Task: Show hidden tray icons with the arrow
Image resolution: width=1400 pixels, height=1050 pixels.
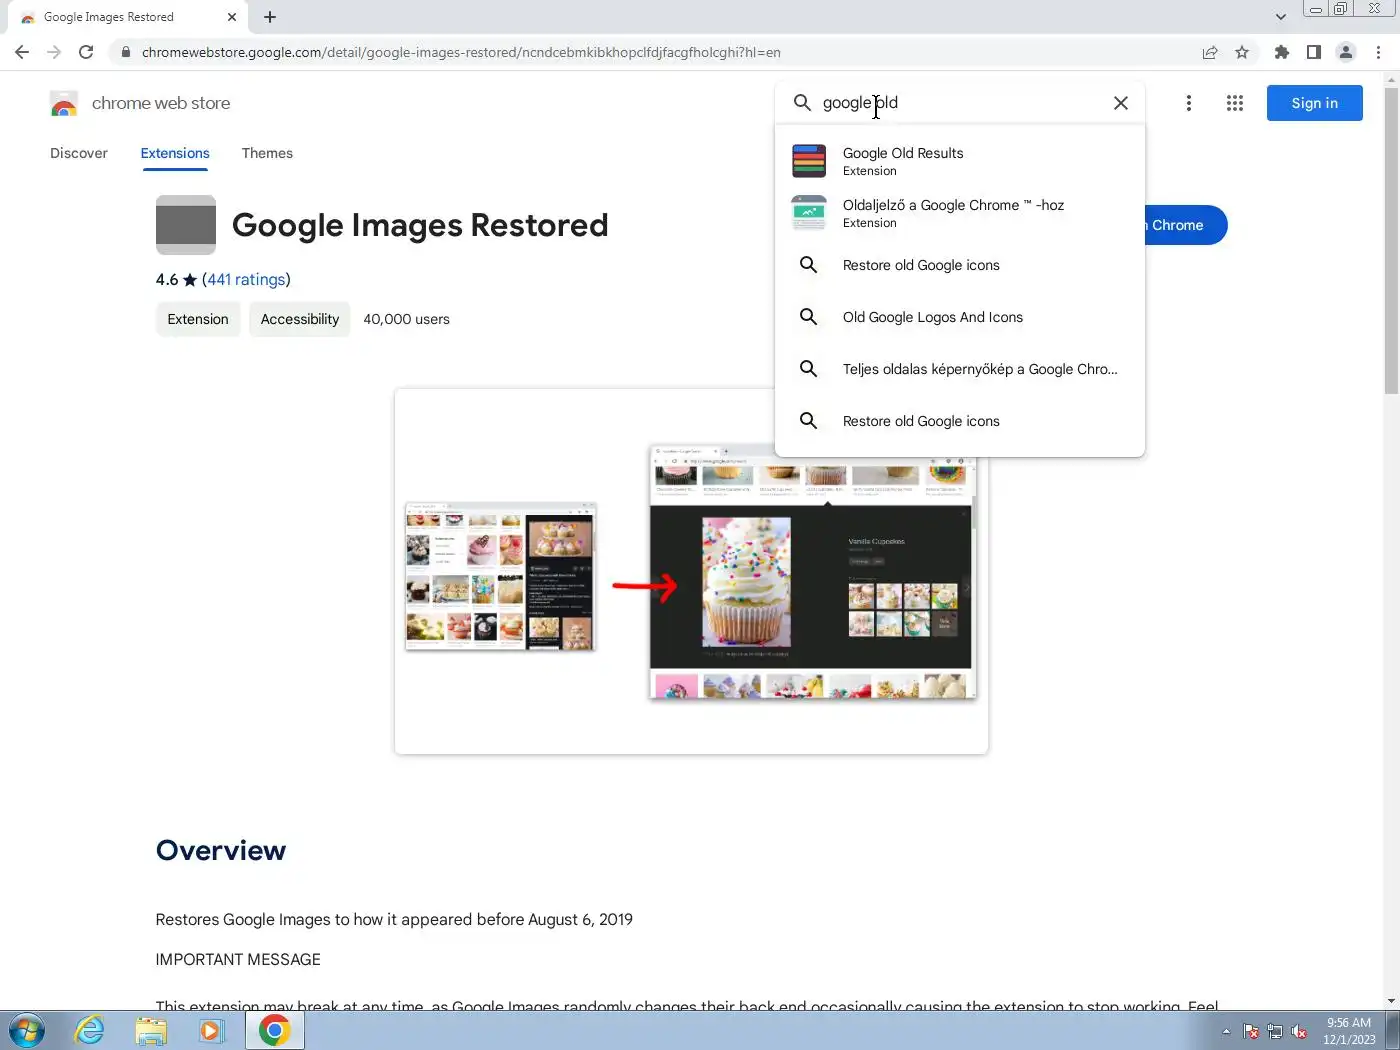Action: [1226, 1031]
